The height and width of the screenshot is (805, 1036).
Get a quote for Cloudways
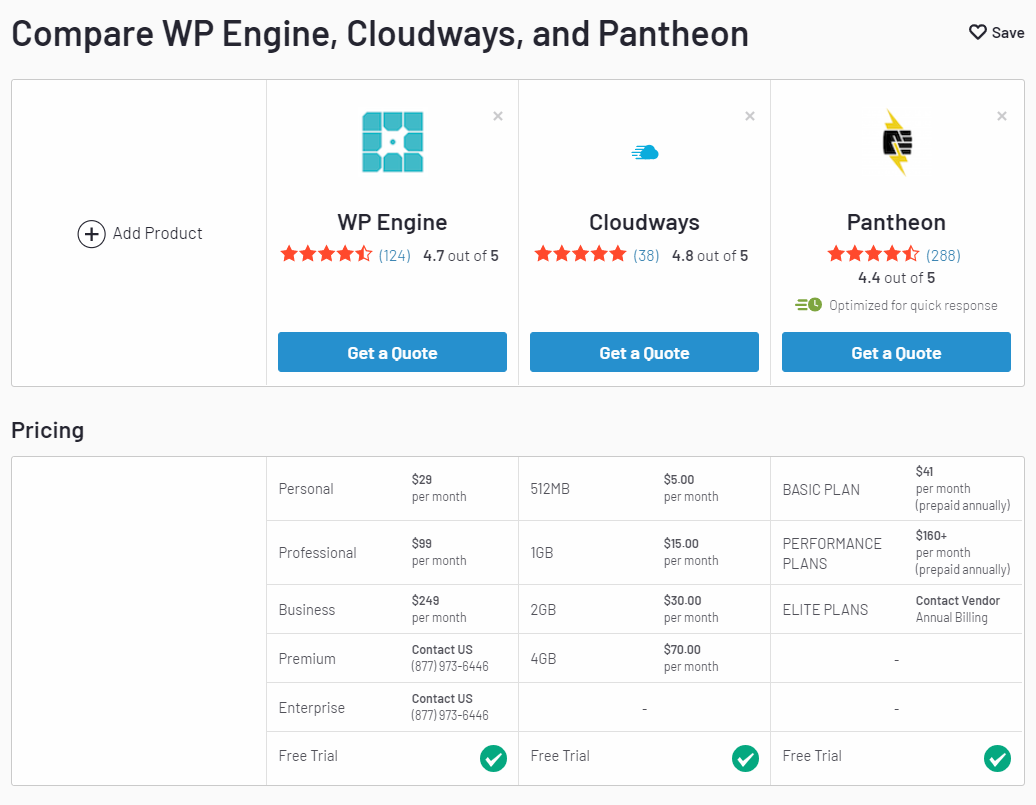(x=644, y=353)
